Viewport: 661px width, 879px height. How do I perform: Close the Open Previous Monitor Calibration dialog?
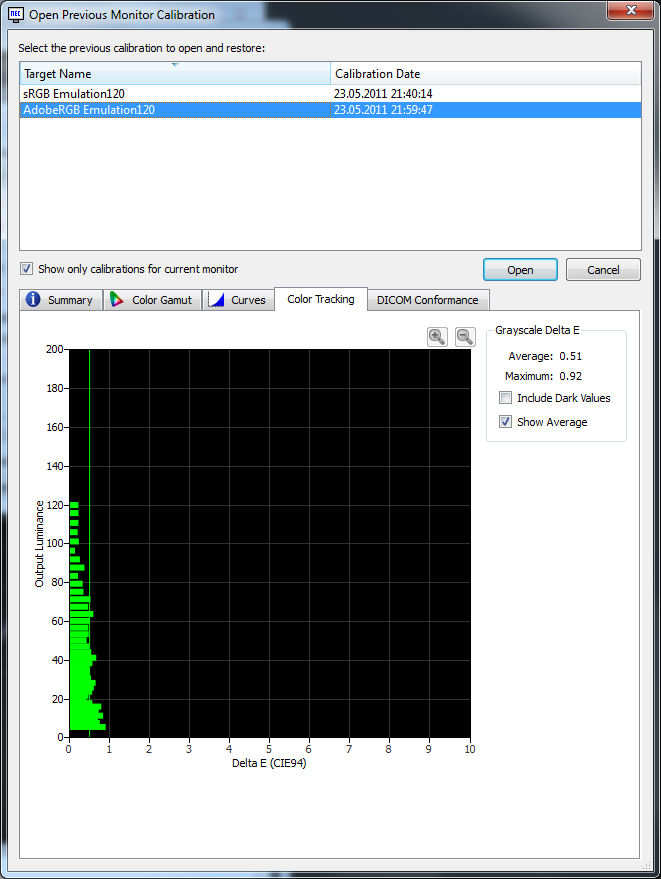(x=625, y=12)
